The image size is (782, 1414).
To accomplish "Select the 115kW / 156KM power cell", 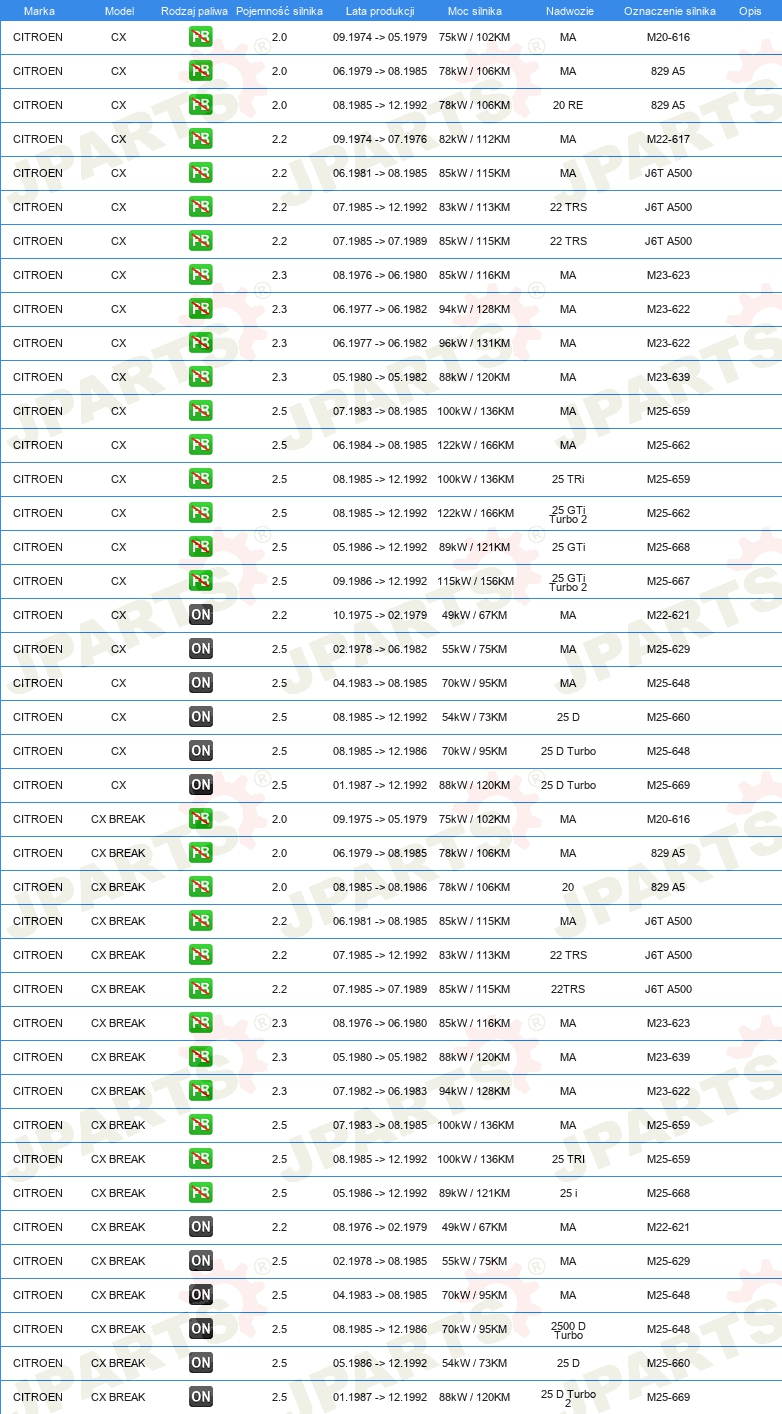I will (x=475, y=581).
